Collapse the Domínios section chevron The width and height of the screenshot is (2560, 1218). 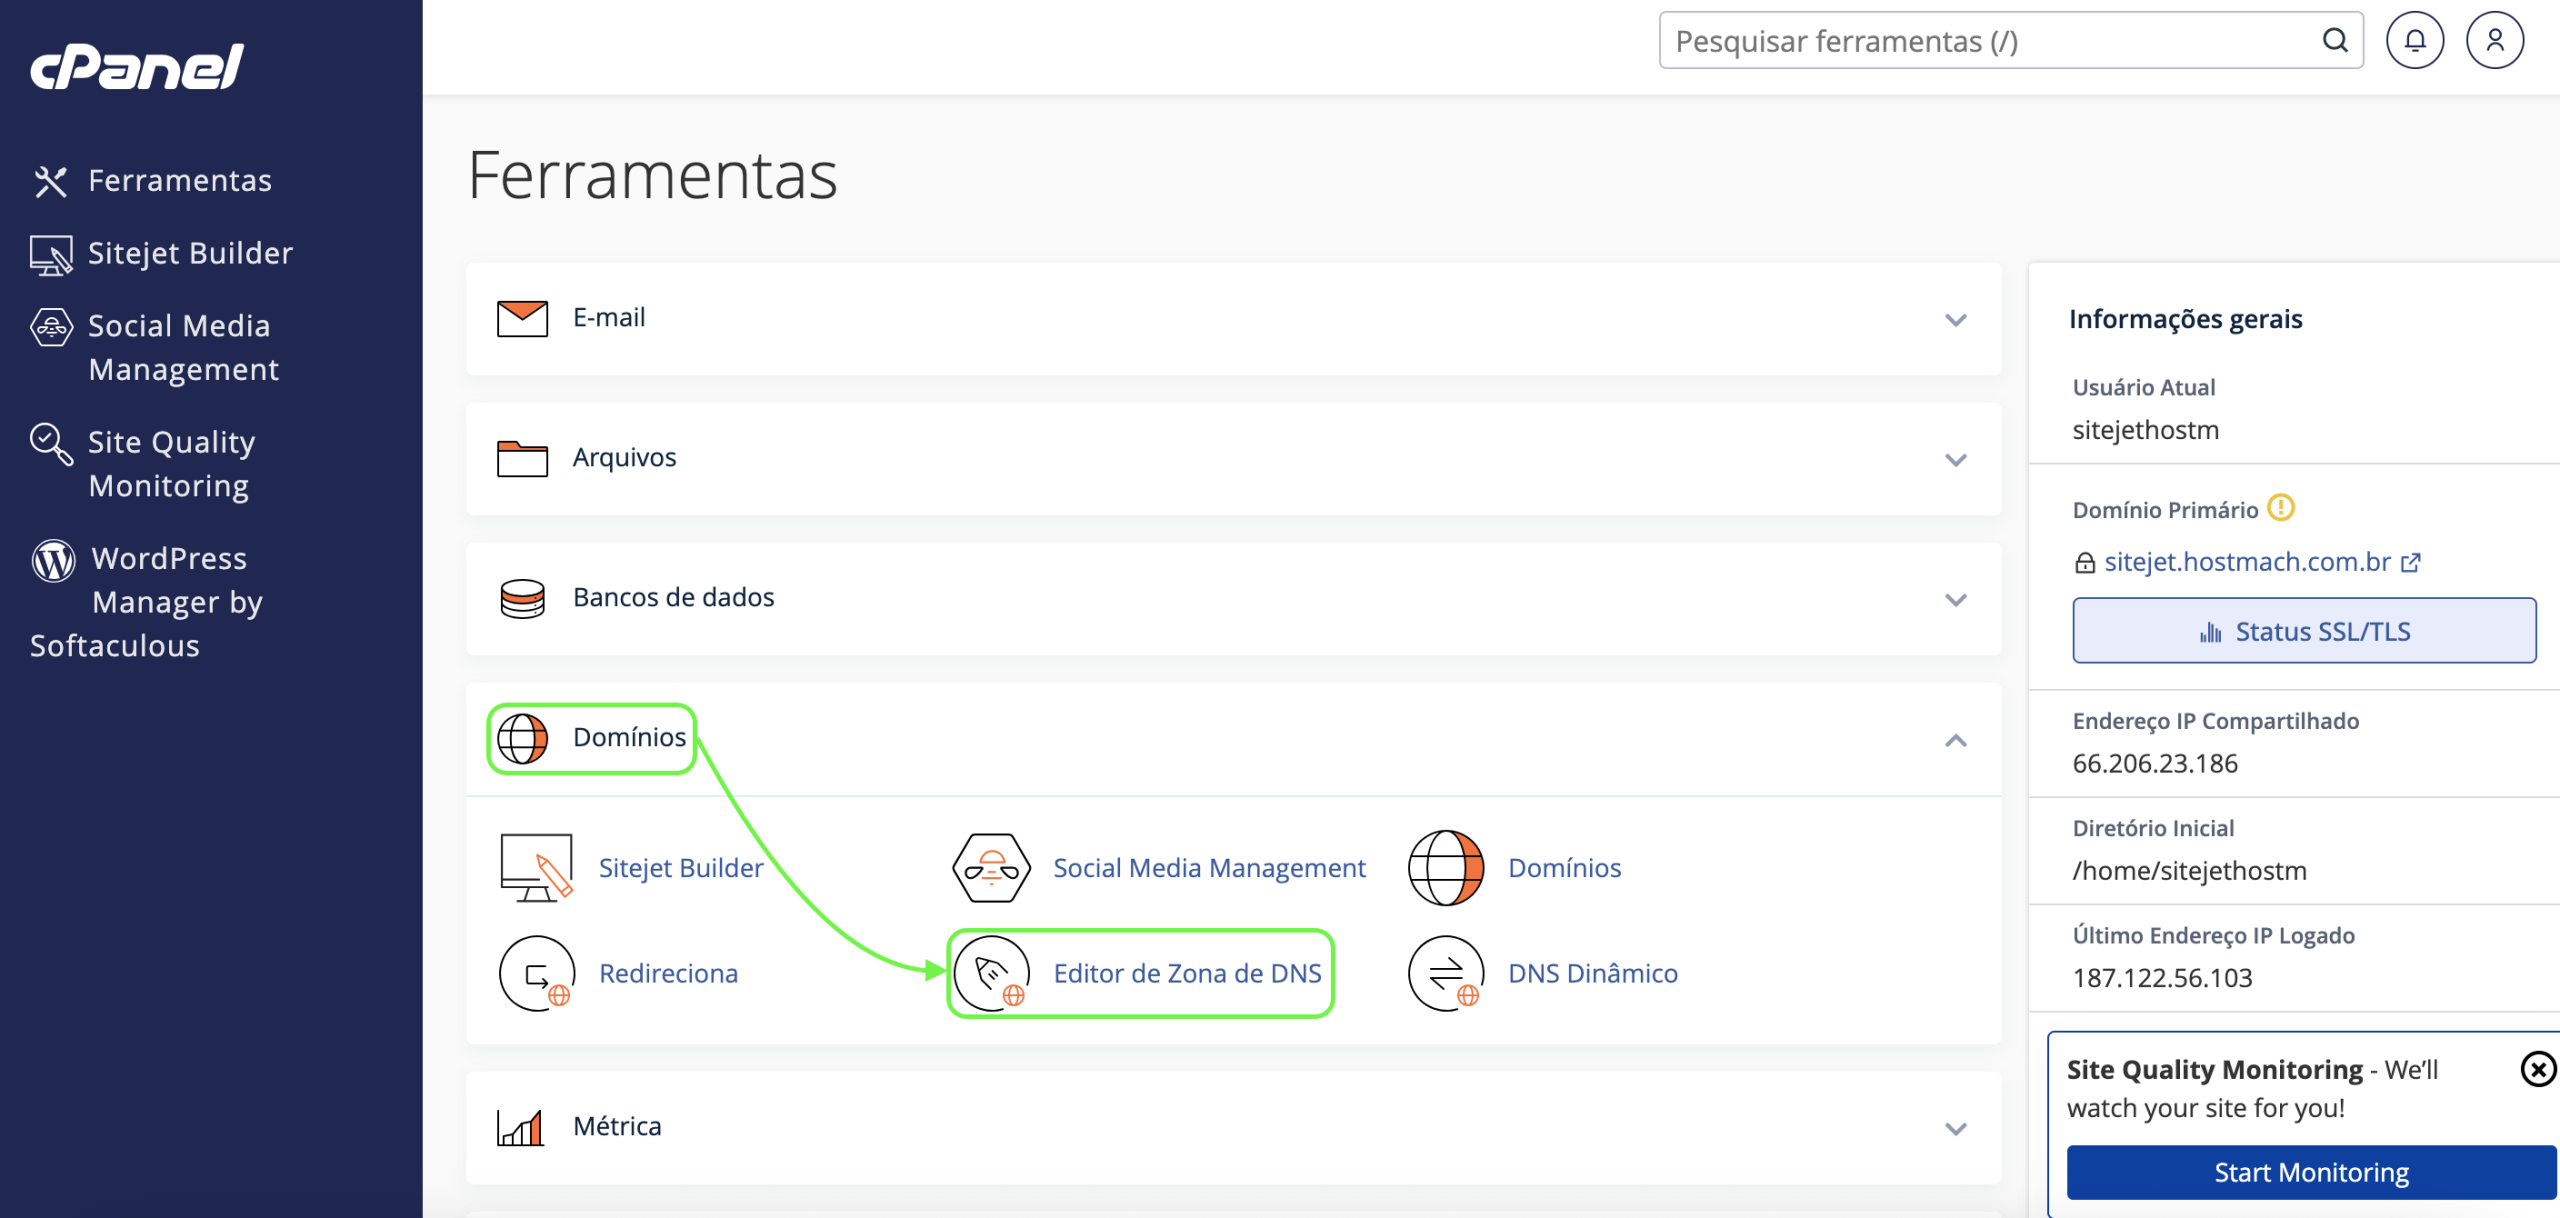click(1955, 740)
